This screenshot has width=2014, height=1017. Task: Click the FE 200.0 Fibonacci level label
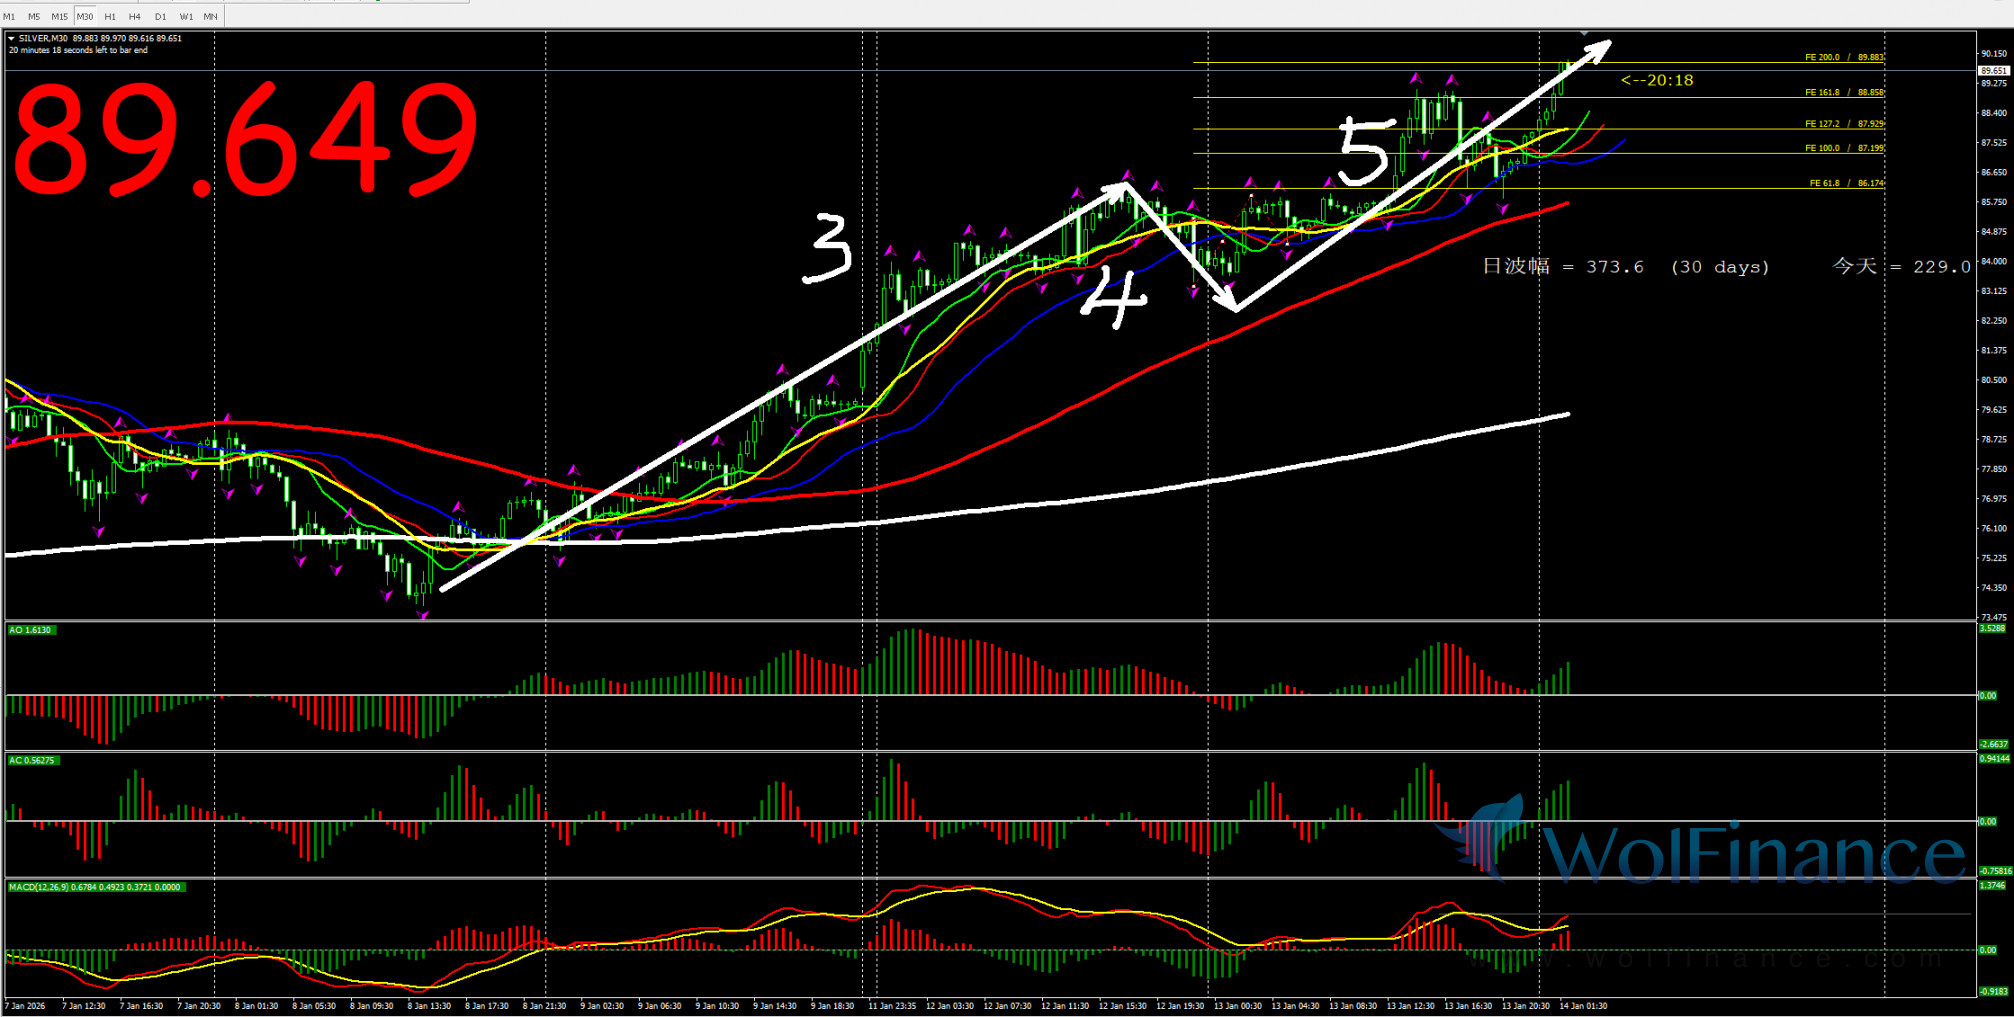[x=1843, y=57]
